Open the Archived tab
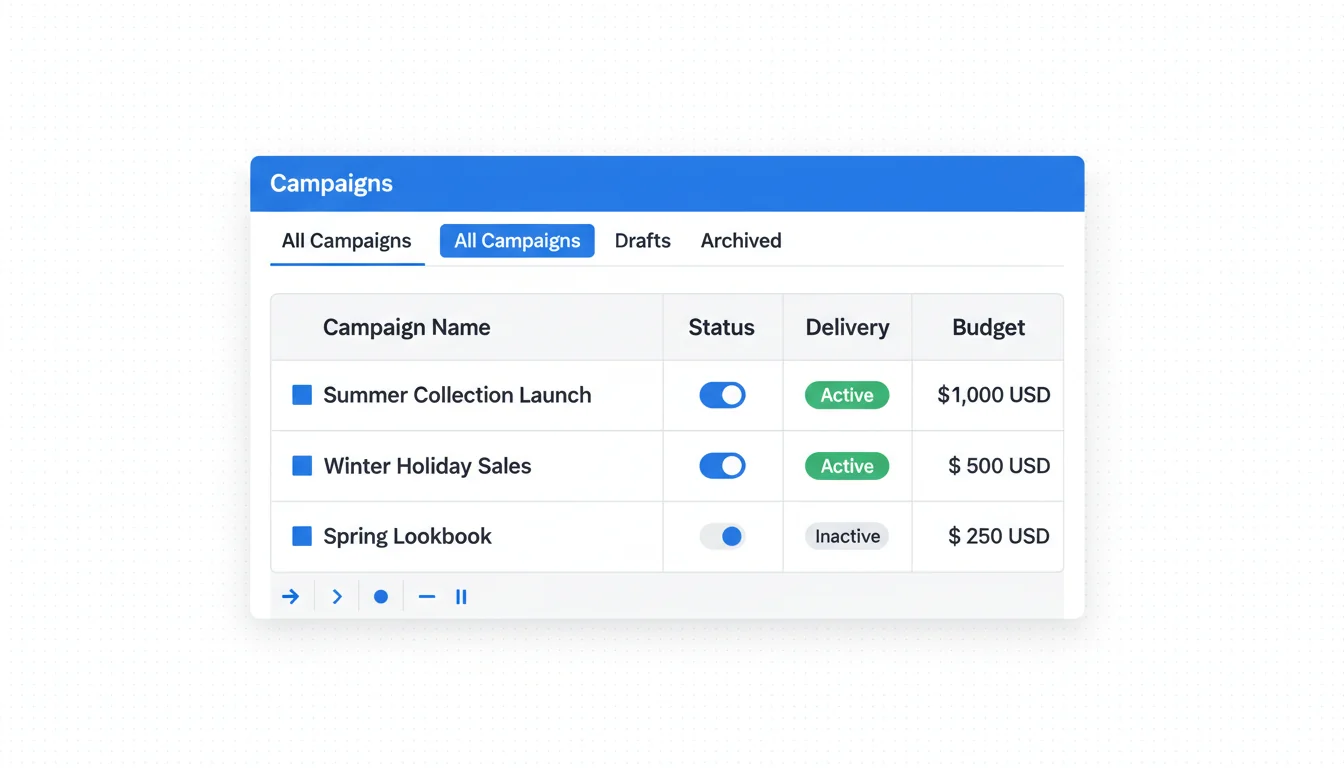The height and width of the screenshot is (768, 1344). (x=741, y=241)
